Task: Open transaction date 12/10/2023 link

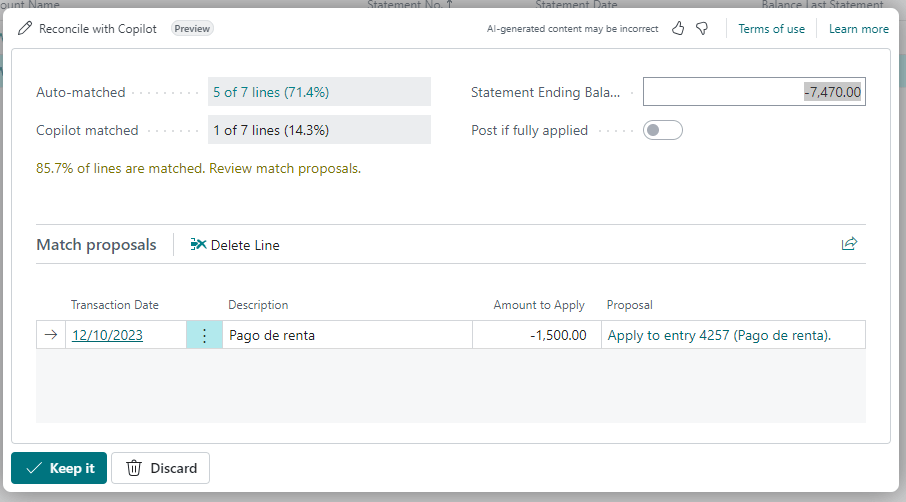Action: 107,336
